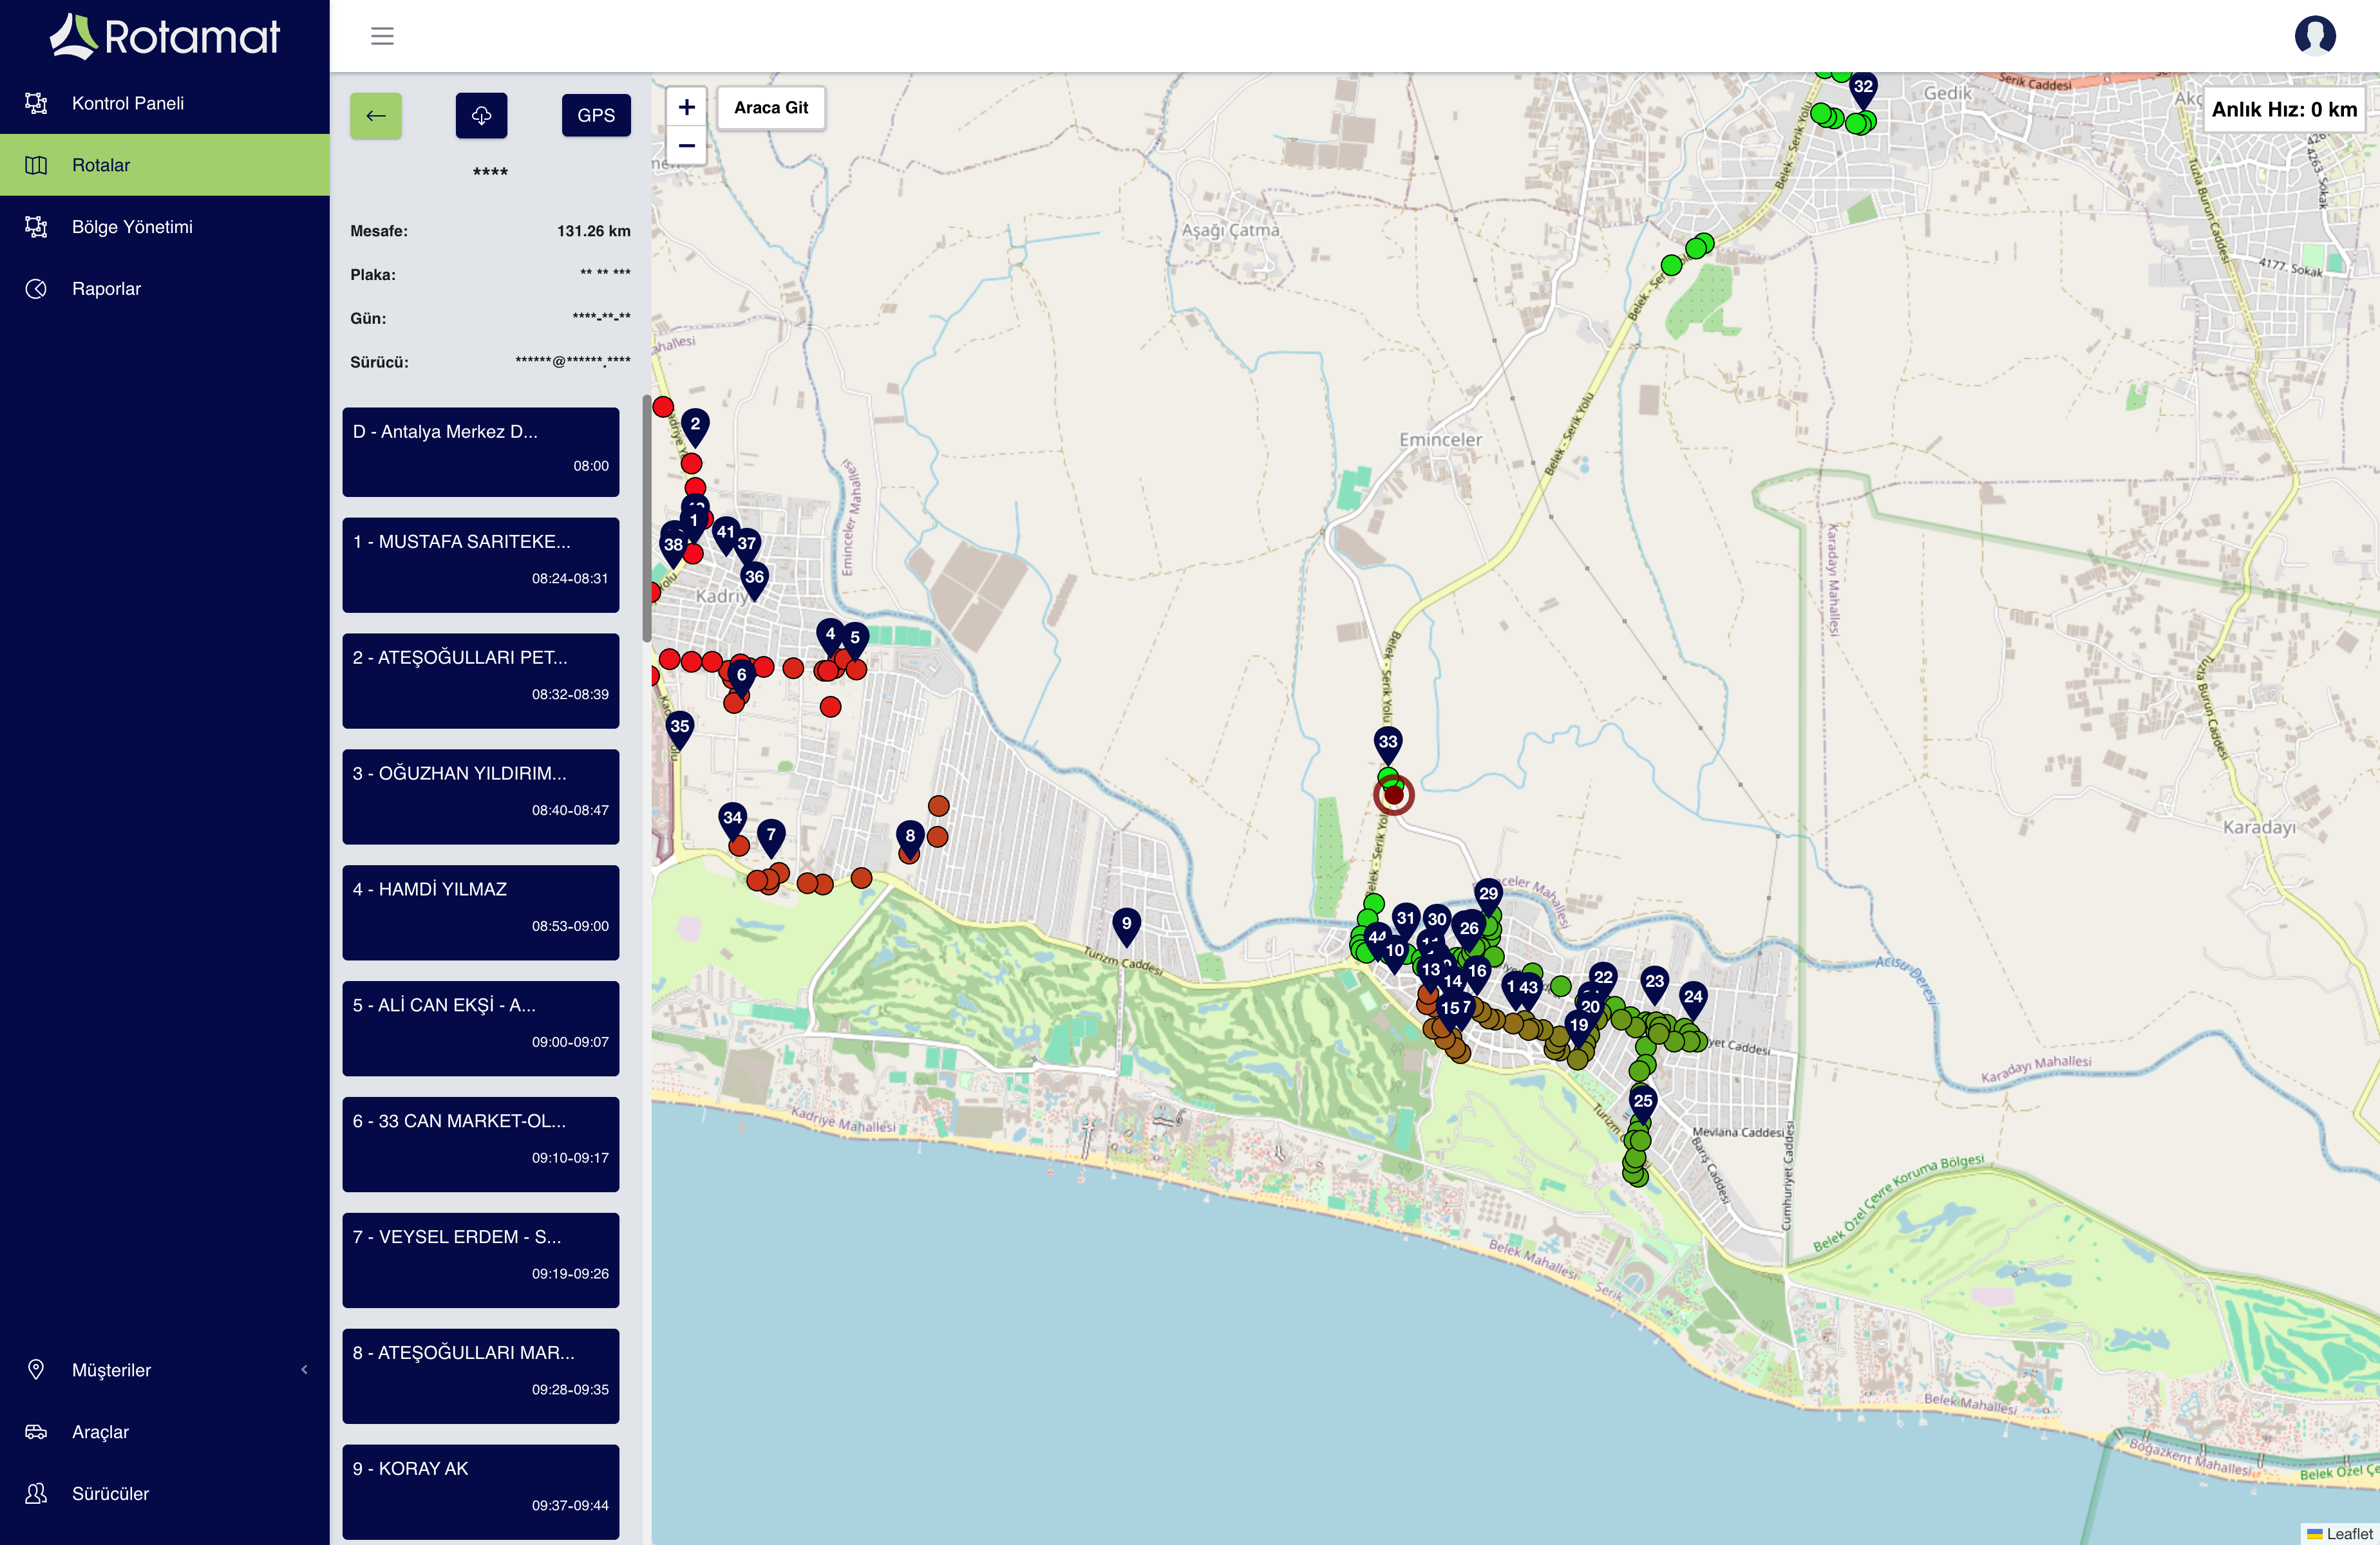Click map marker number 24

click(1693, 1000)
